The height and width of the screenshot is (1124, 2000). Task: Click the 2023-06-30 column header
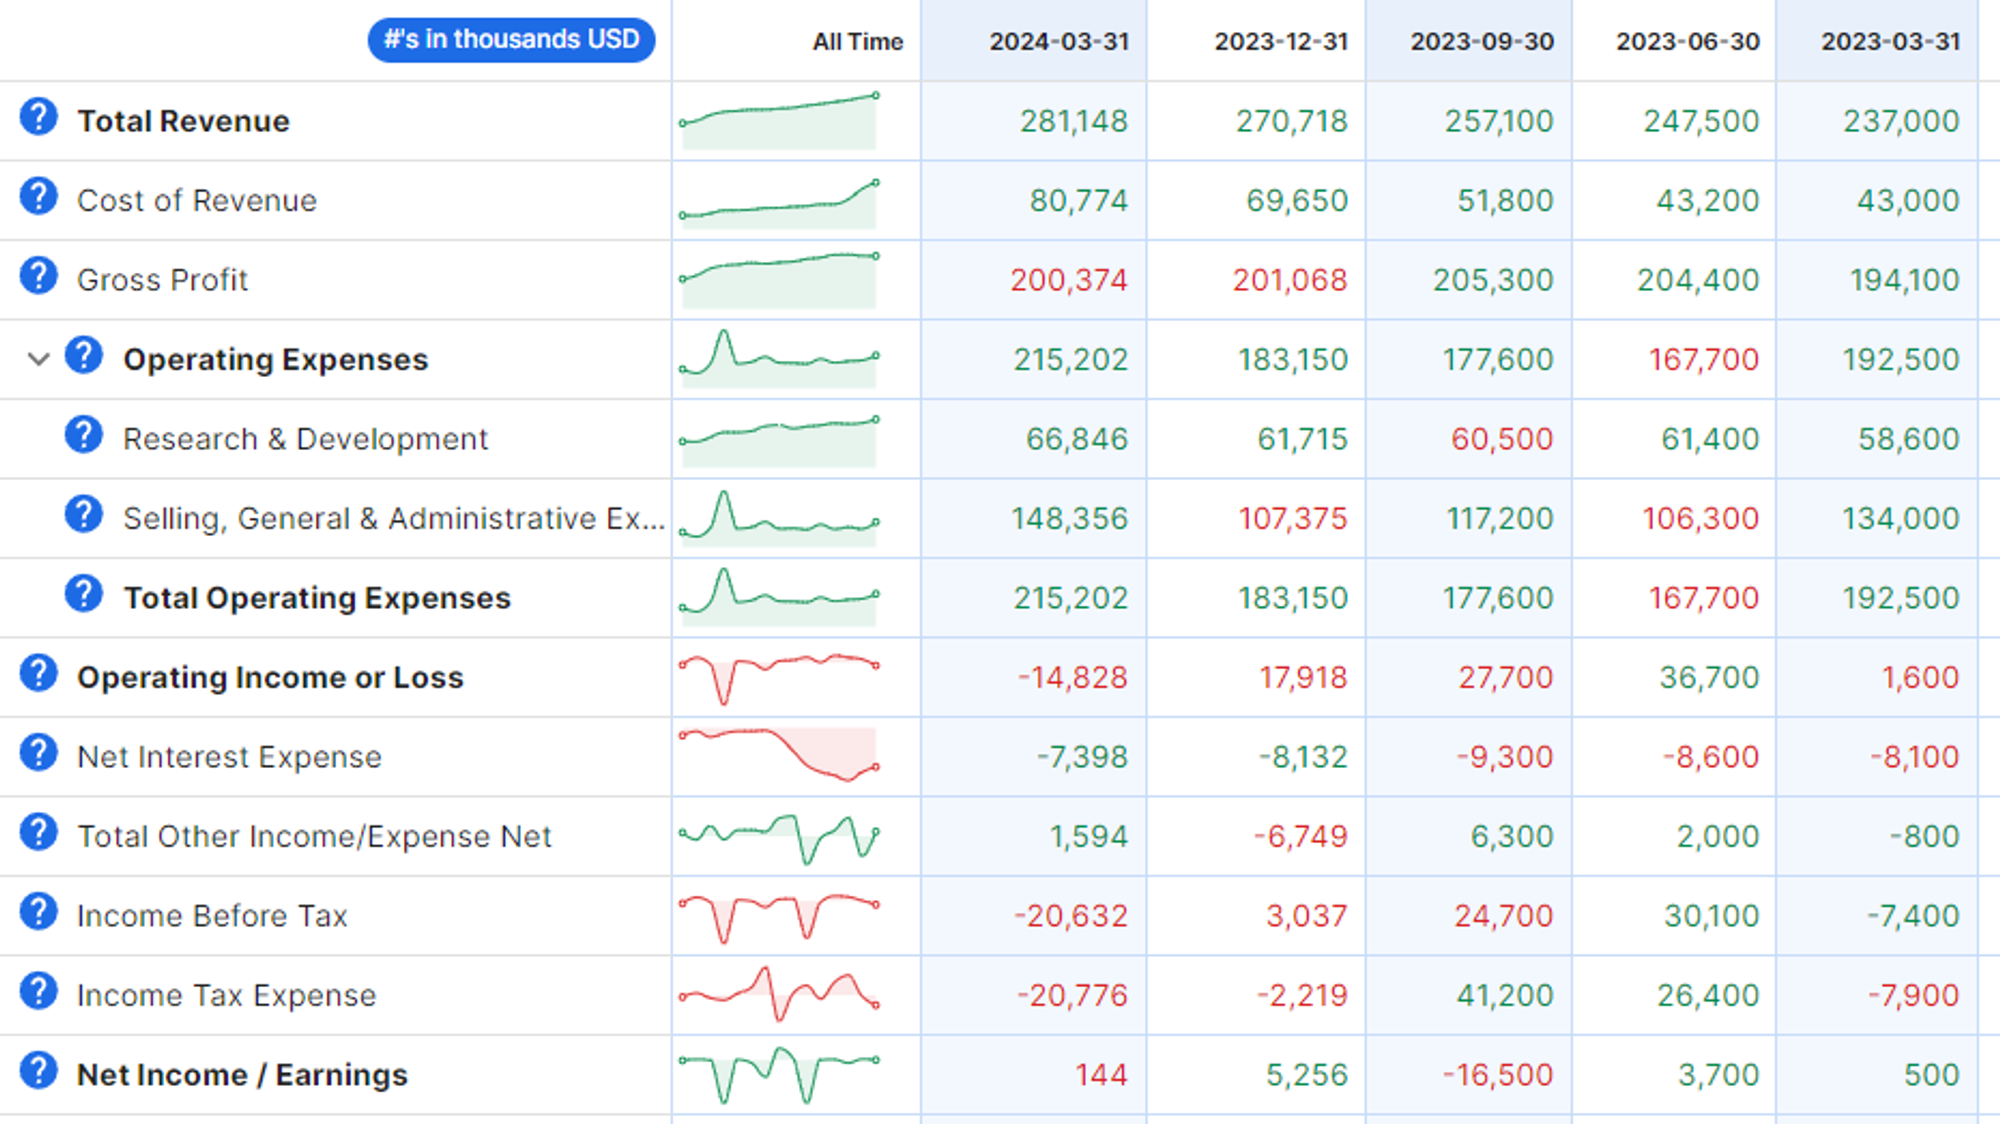pos(1687,42)
